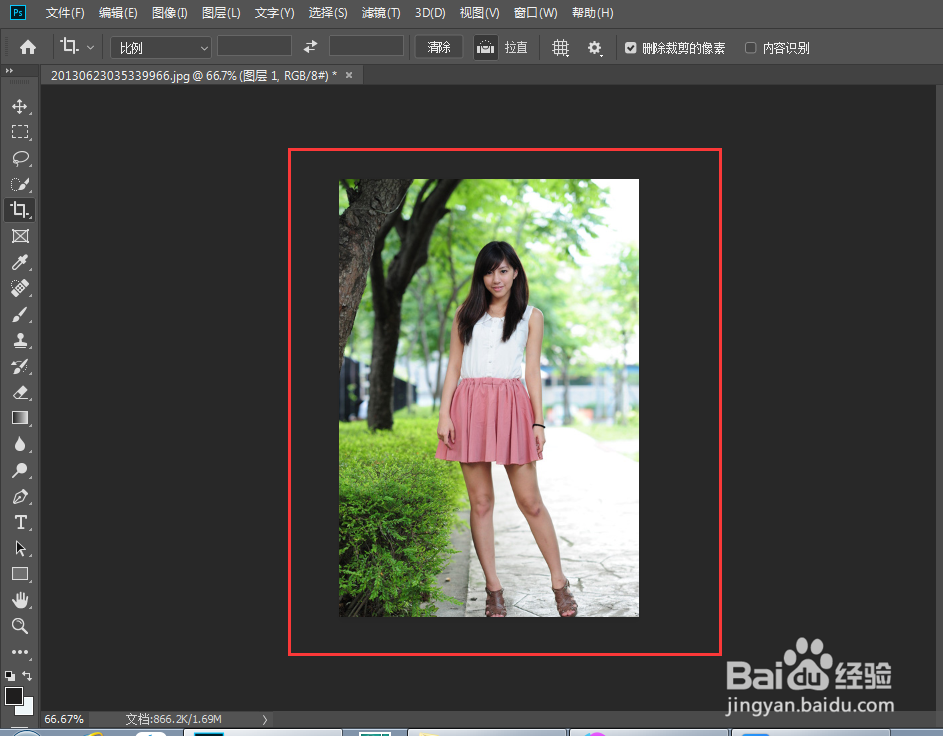
Task: Click the Straighten level icon
Action: click(485, 47)
